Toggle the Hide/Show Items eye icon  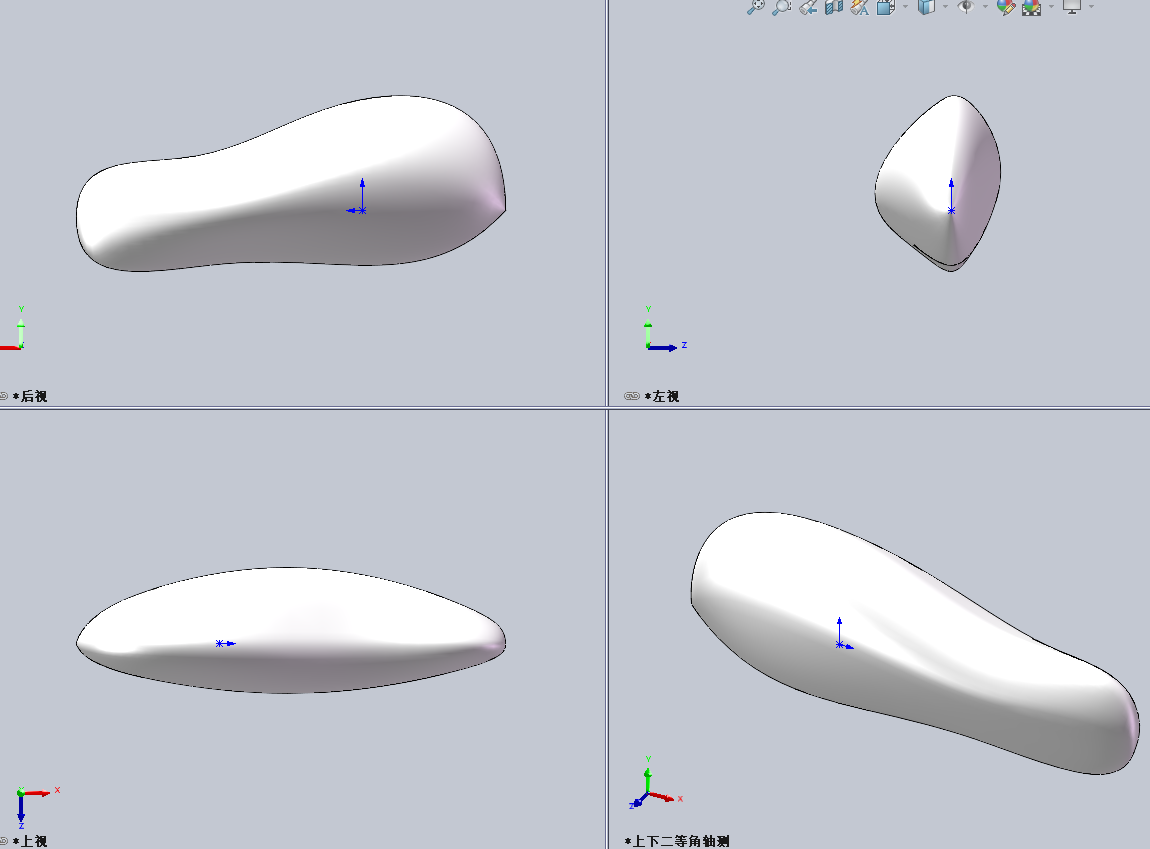pos(965,6)
